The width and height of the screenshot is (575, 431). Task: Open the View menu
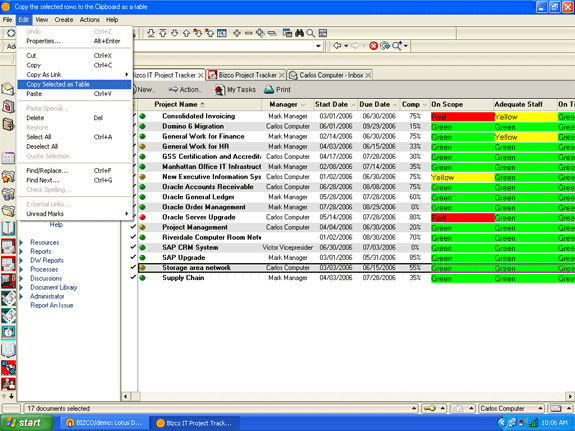(41, 20)
